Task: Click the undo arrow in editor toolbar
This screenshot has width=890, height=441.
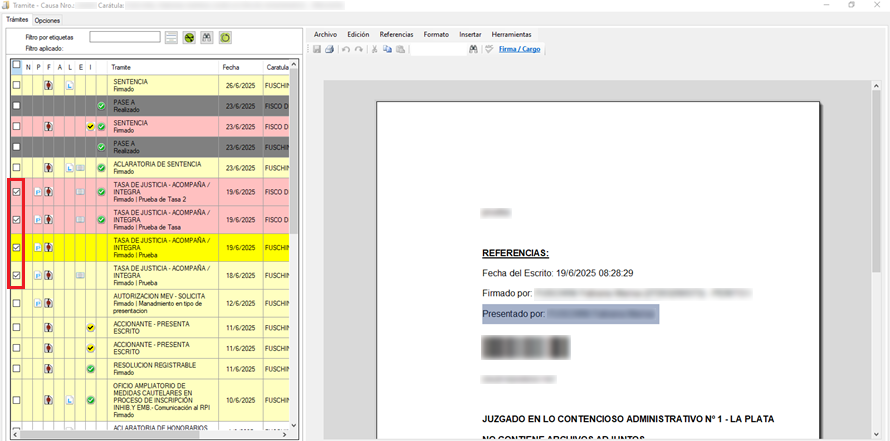Action: [346, 49]
